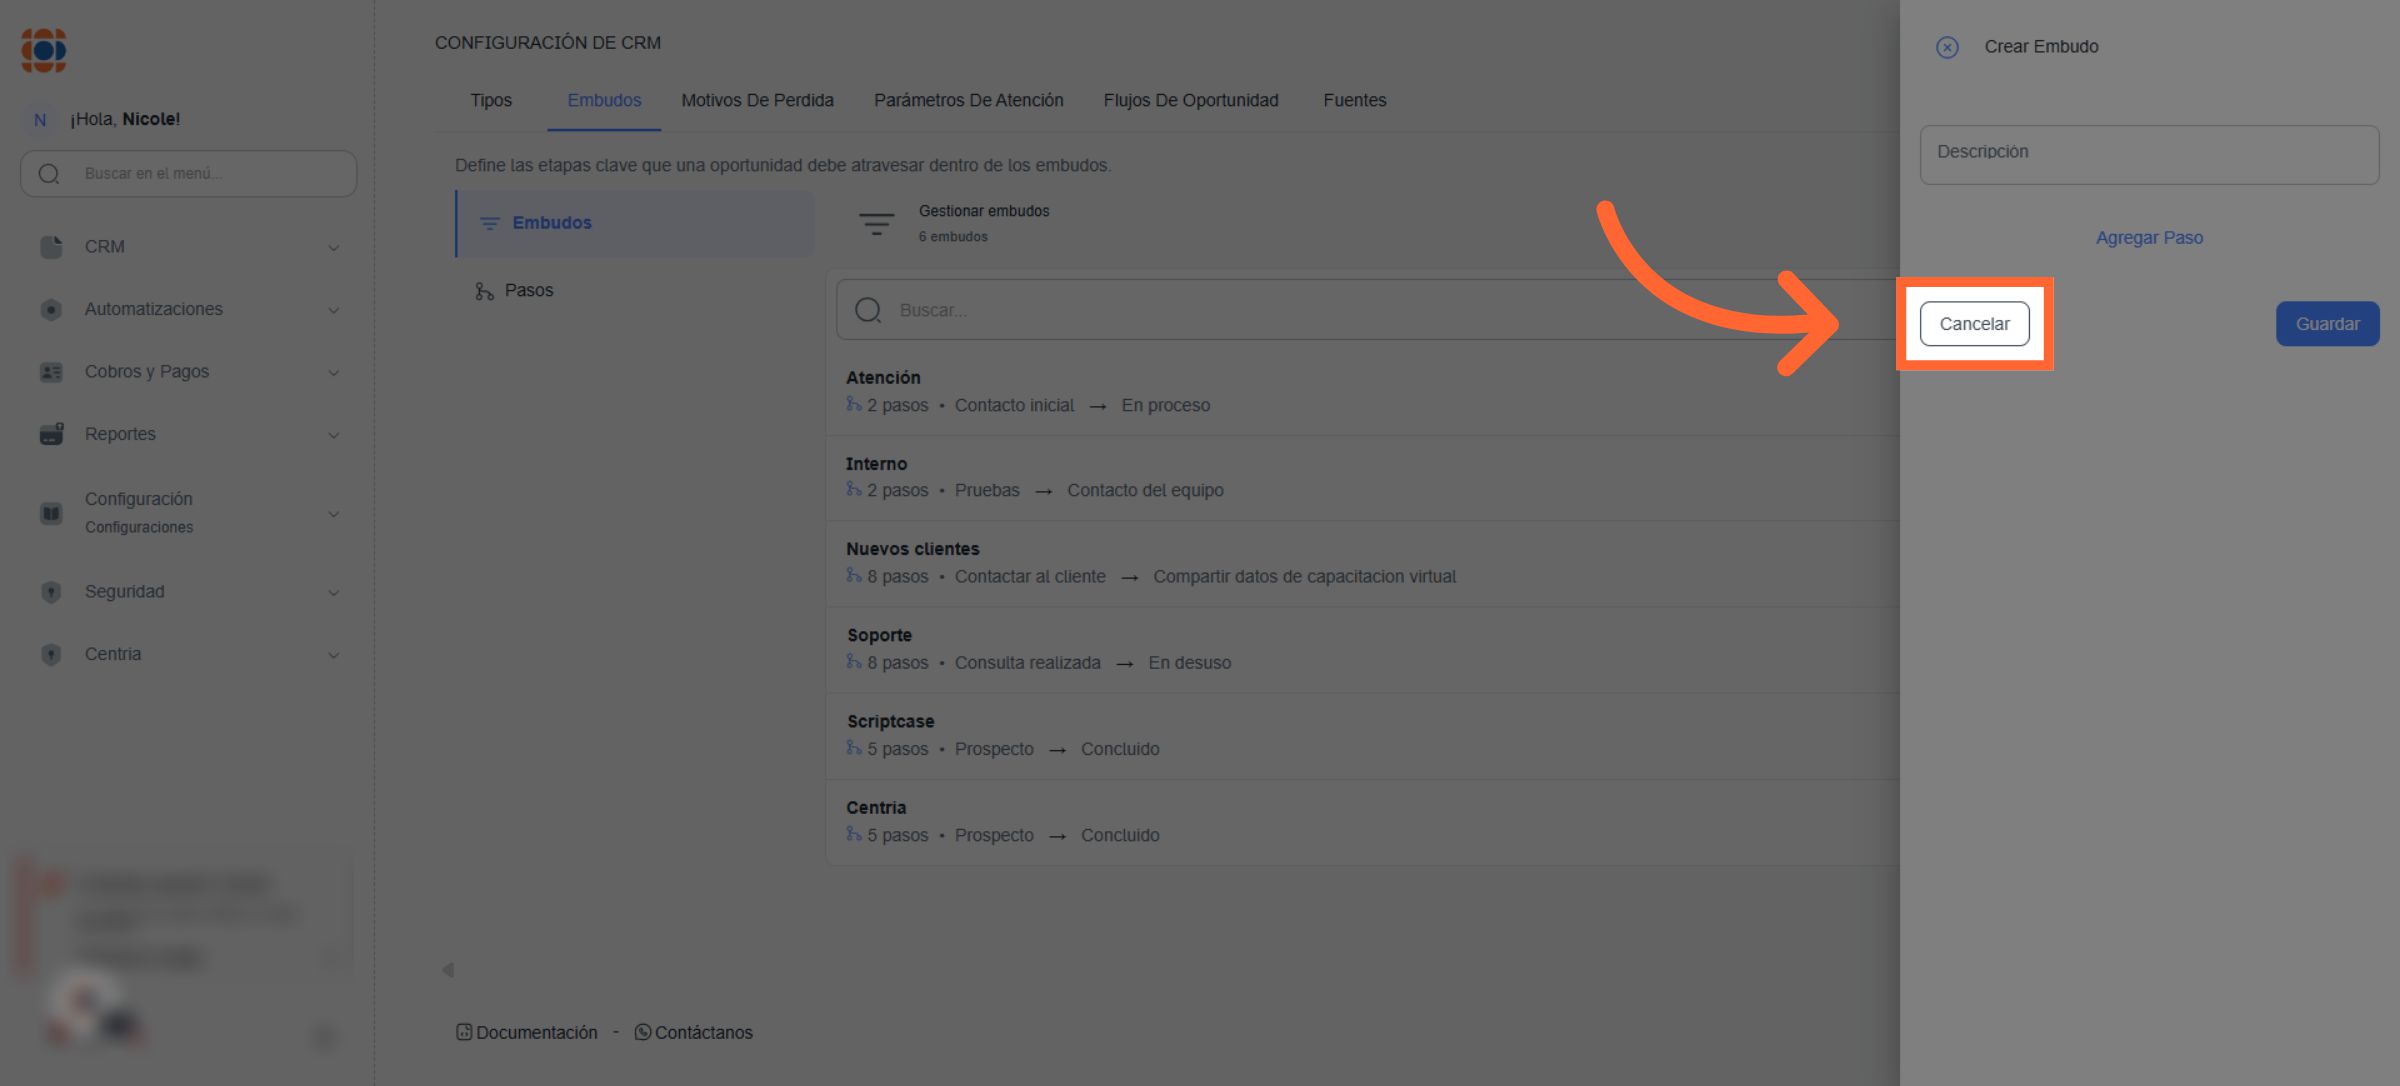Open the Motivos De Perdida tab
This screenshot has width=2400, height=1086.
[757, 100]
